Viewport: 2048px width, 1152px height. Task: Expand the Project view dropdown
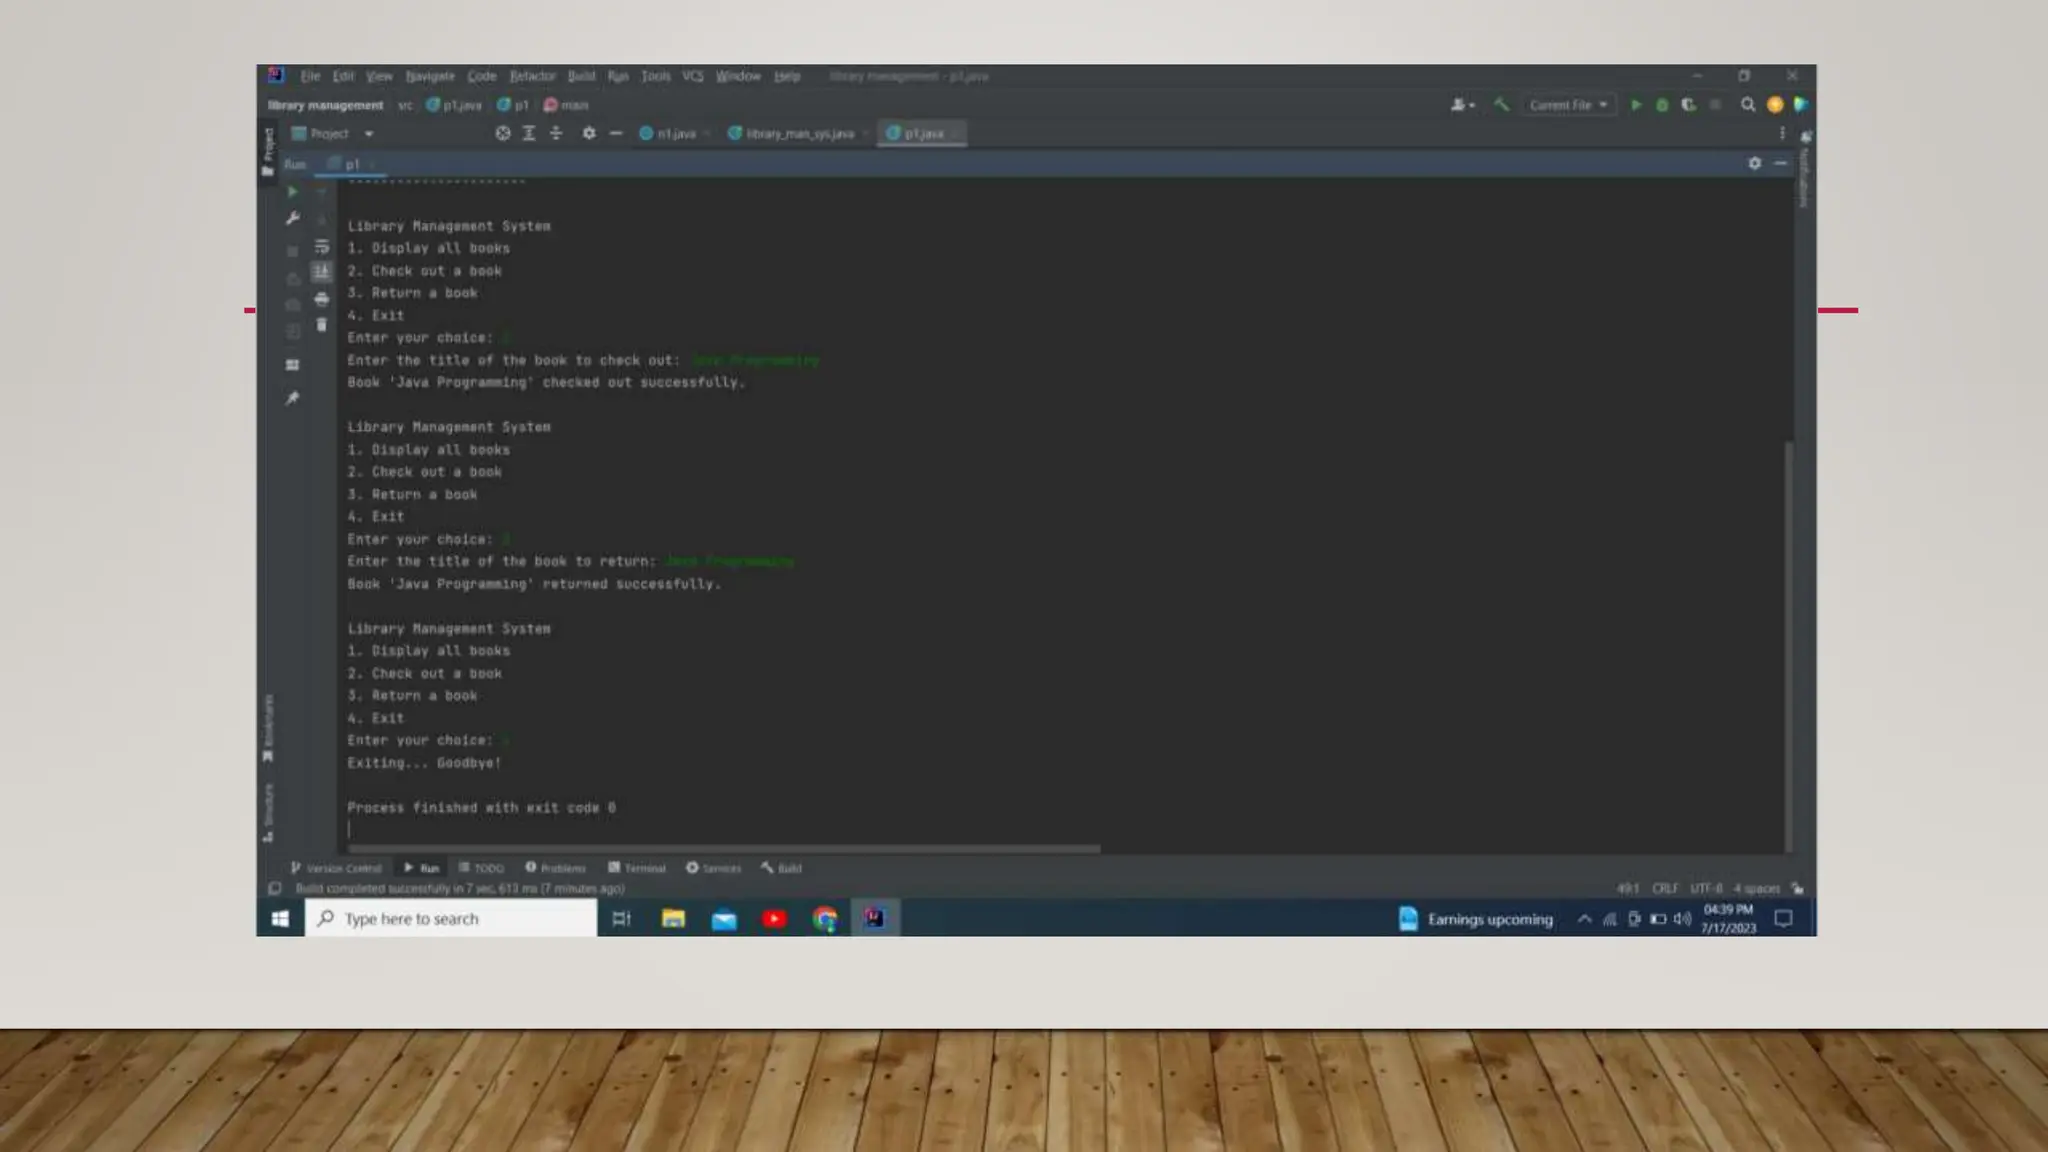click(x=369, y=134)
